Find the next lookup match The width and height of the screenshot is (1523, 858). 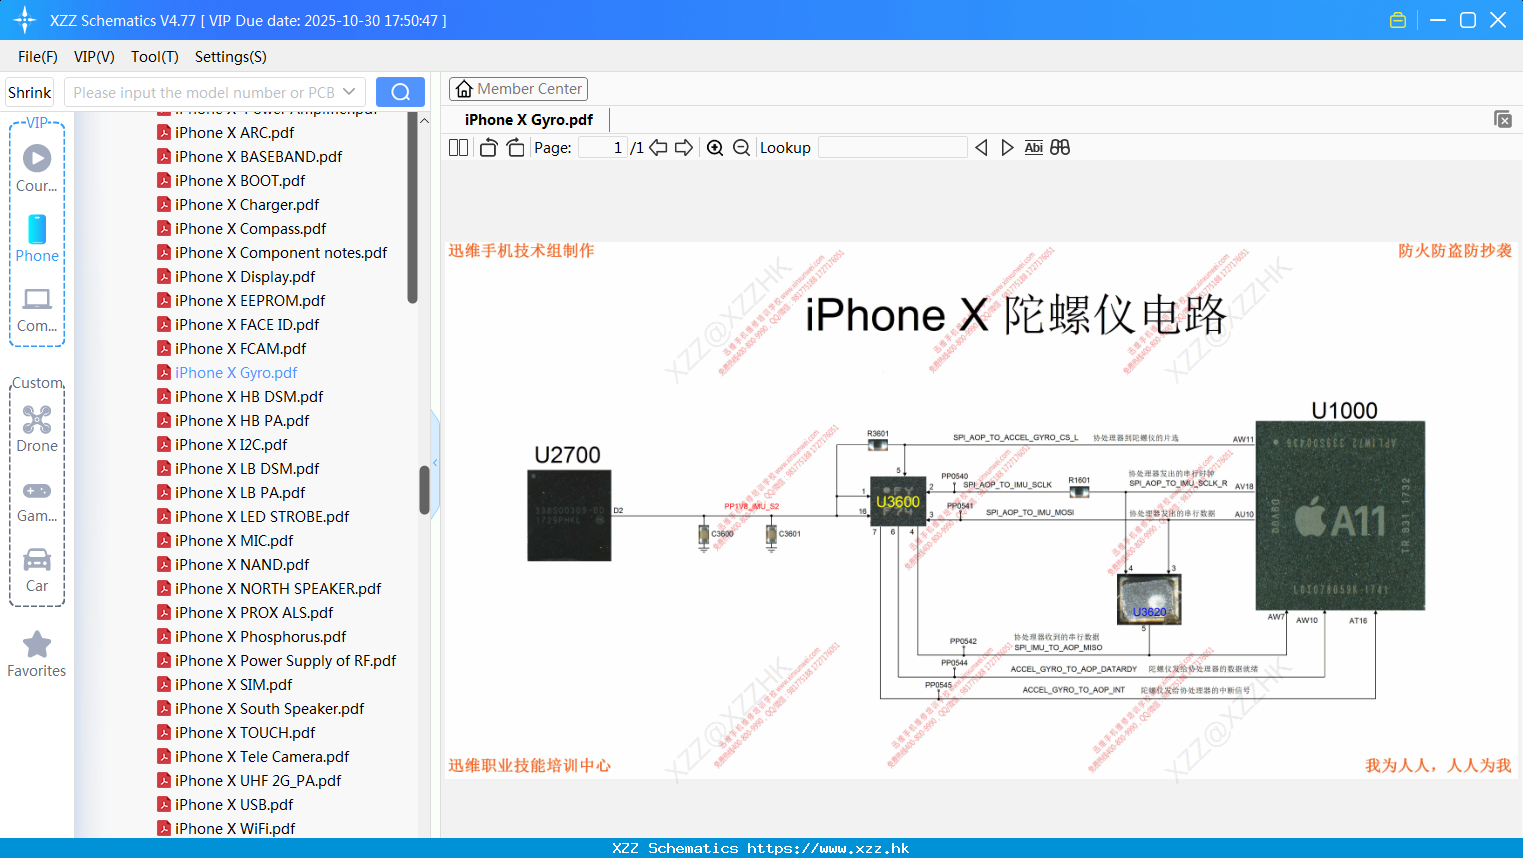[1007, 147]
